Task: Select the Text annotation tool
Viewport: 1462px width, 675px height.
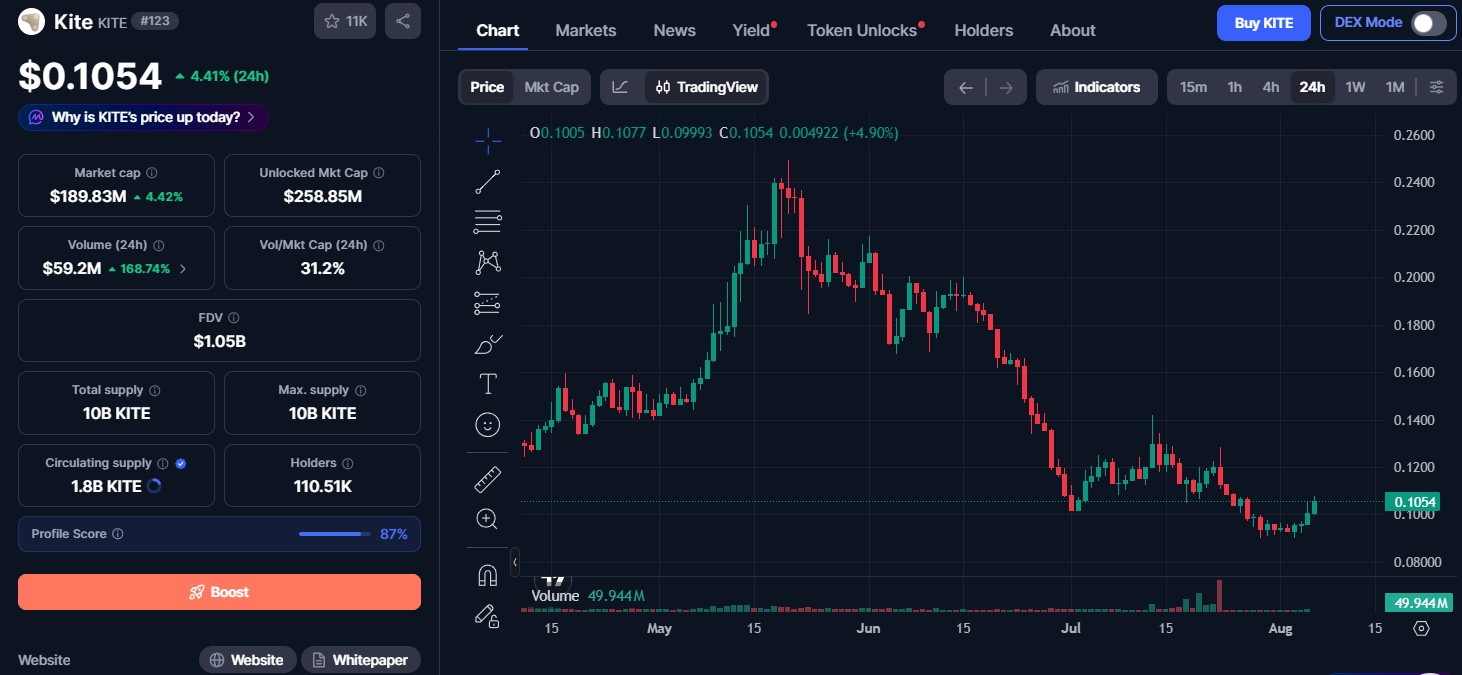Action: click(488, 384)
